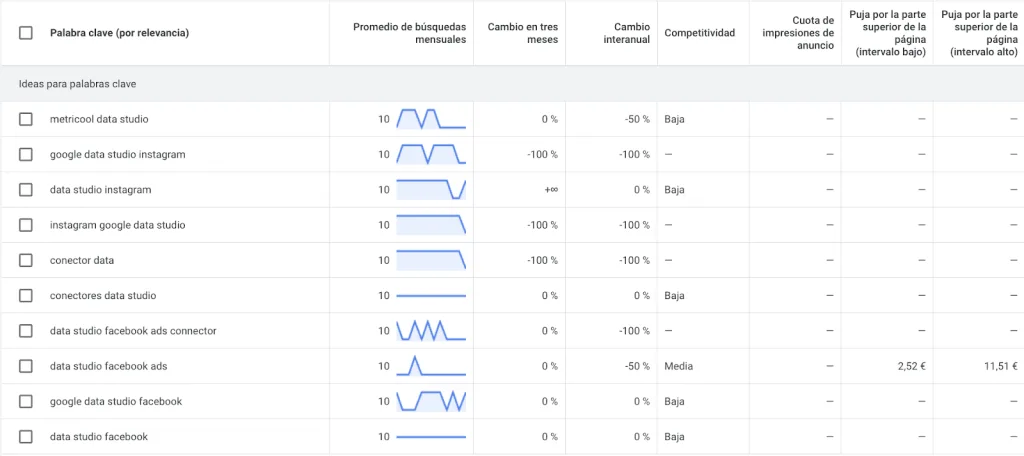Open the sparkline chart for 'data studio facebook ads'
The height and width of the screenshot is (456, 1024).
(431, 366)
